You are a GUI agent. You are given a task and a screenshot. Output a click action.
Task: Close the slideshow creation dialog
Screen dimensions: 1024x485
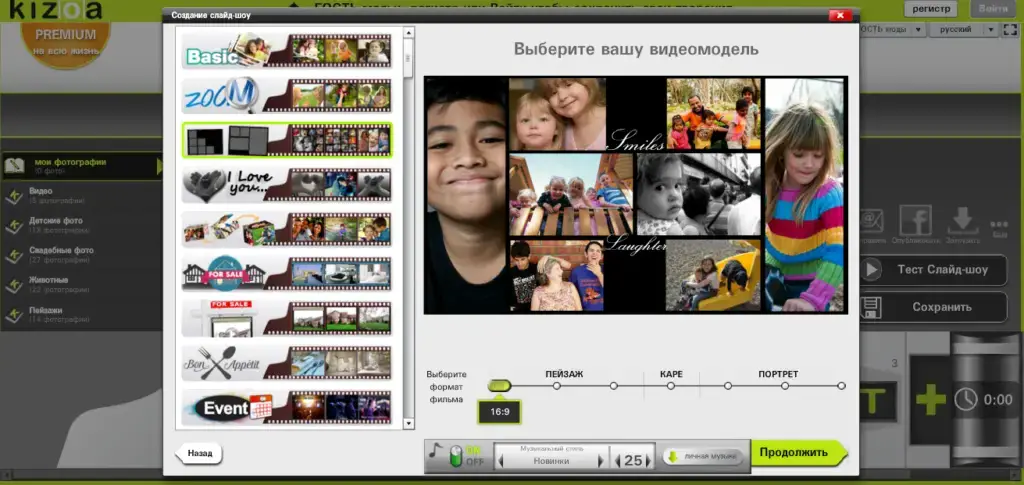pyautogui.click(x=839, y=17)
